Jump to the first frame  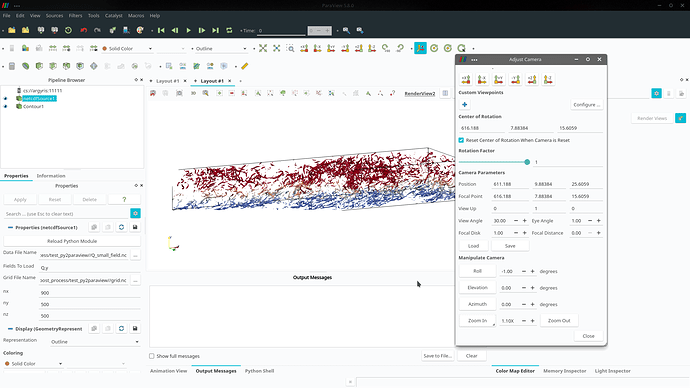pos(161,30)
